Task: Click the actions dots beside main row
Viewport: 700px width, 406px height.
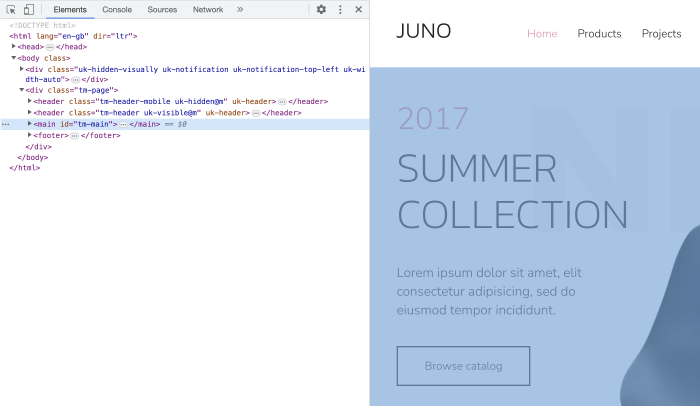Action: 6,124
